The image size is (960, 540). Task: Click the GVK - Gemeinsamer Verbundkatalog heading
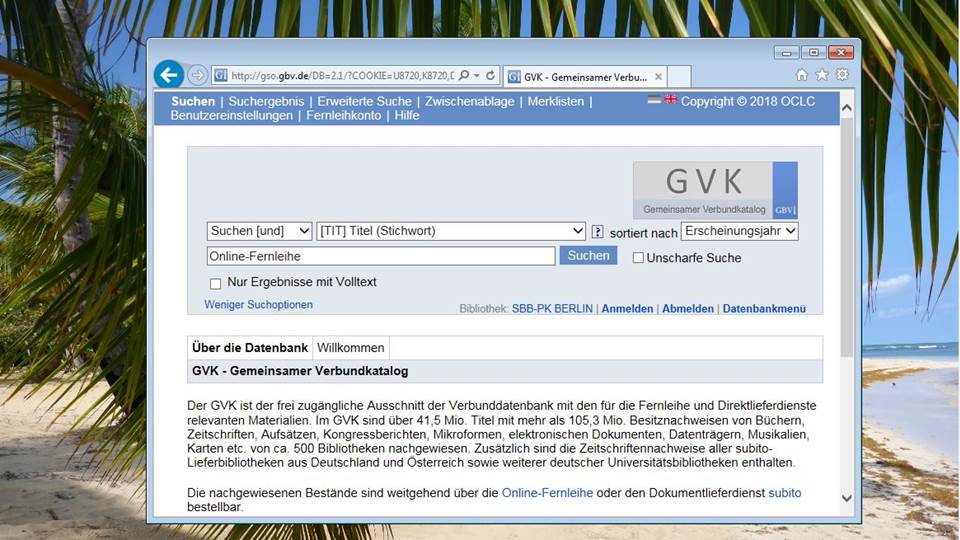coord(300,371)
